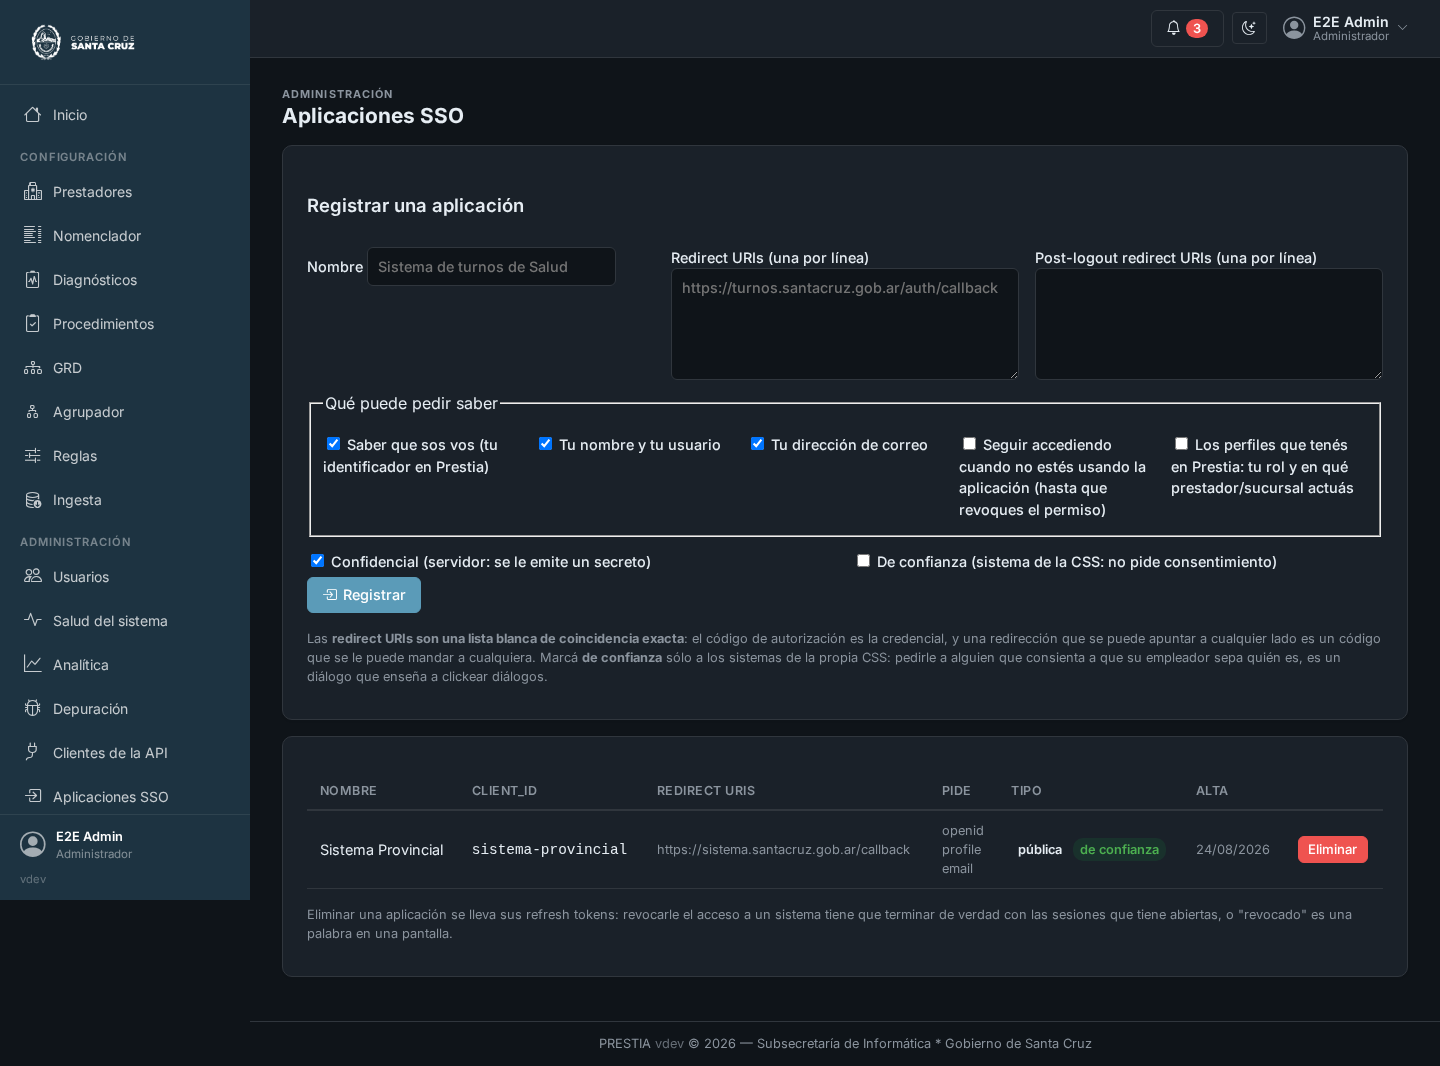
Task: Click the sistema.santacruz.gob.ar callback URI text
Action: (x=783, y=849)
